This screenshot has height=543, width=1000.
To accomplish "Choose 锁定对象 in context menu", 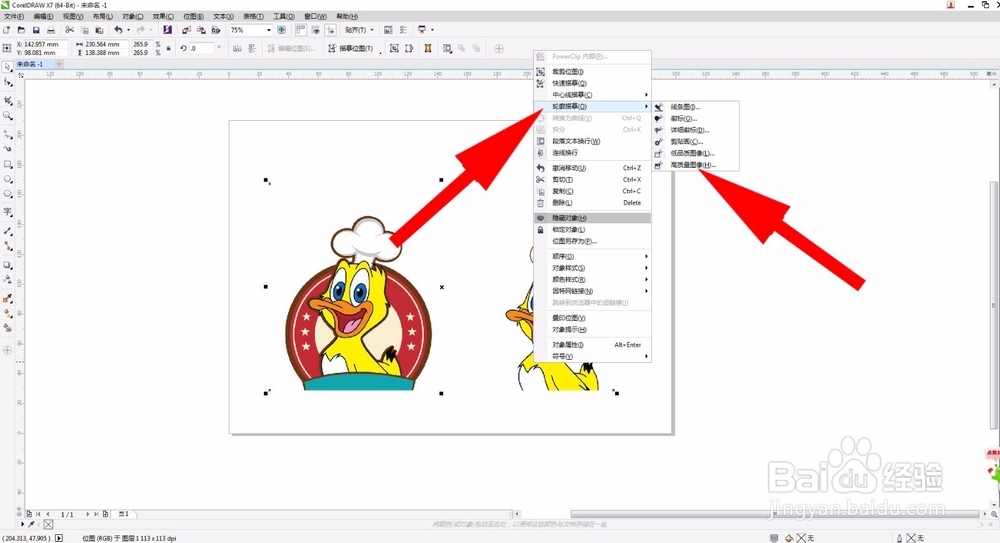I will 592,230.
